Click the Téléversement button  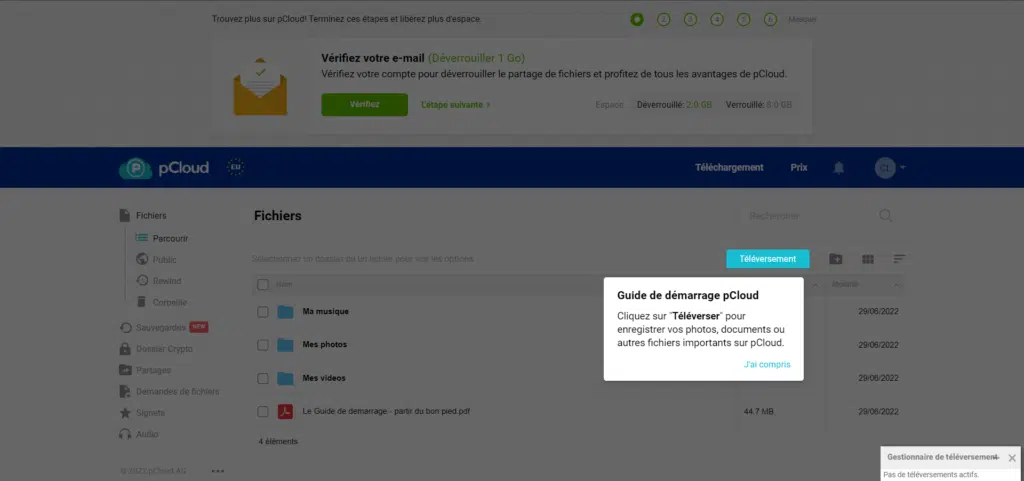pos(767,259)
